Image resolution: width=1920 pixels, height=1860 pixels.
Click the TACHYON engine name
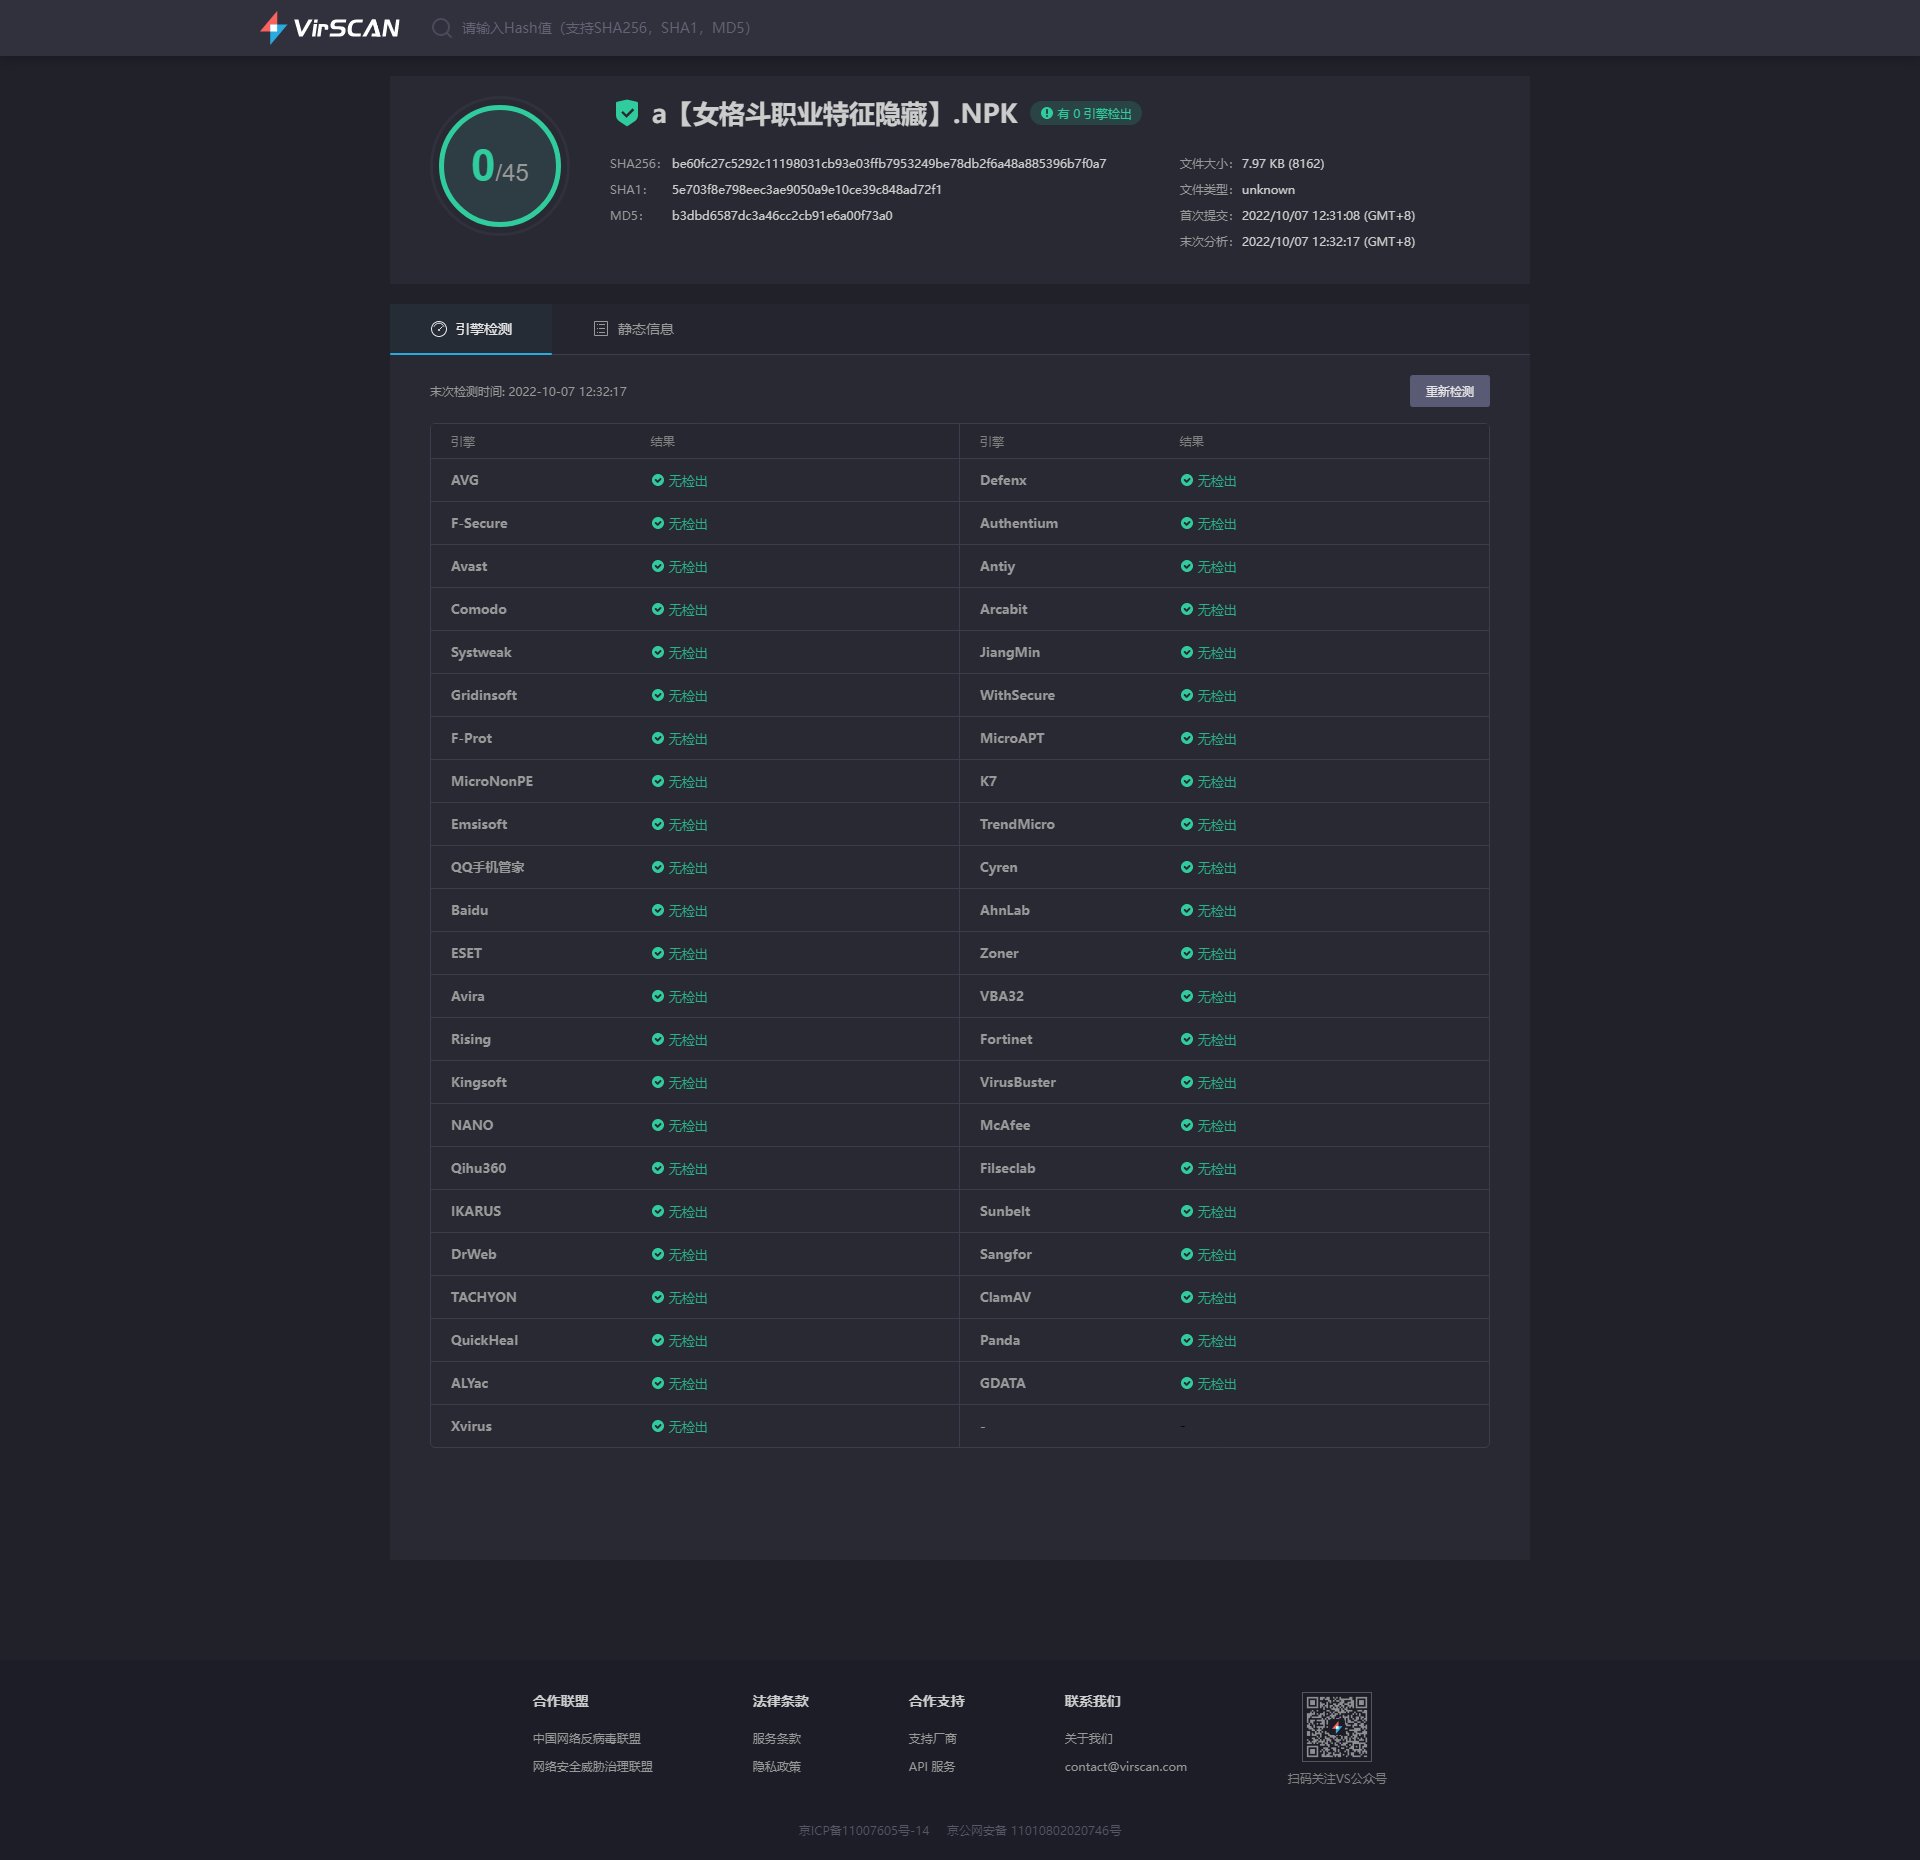point(484,1297)
